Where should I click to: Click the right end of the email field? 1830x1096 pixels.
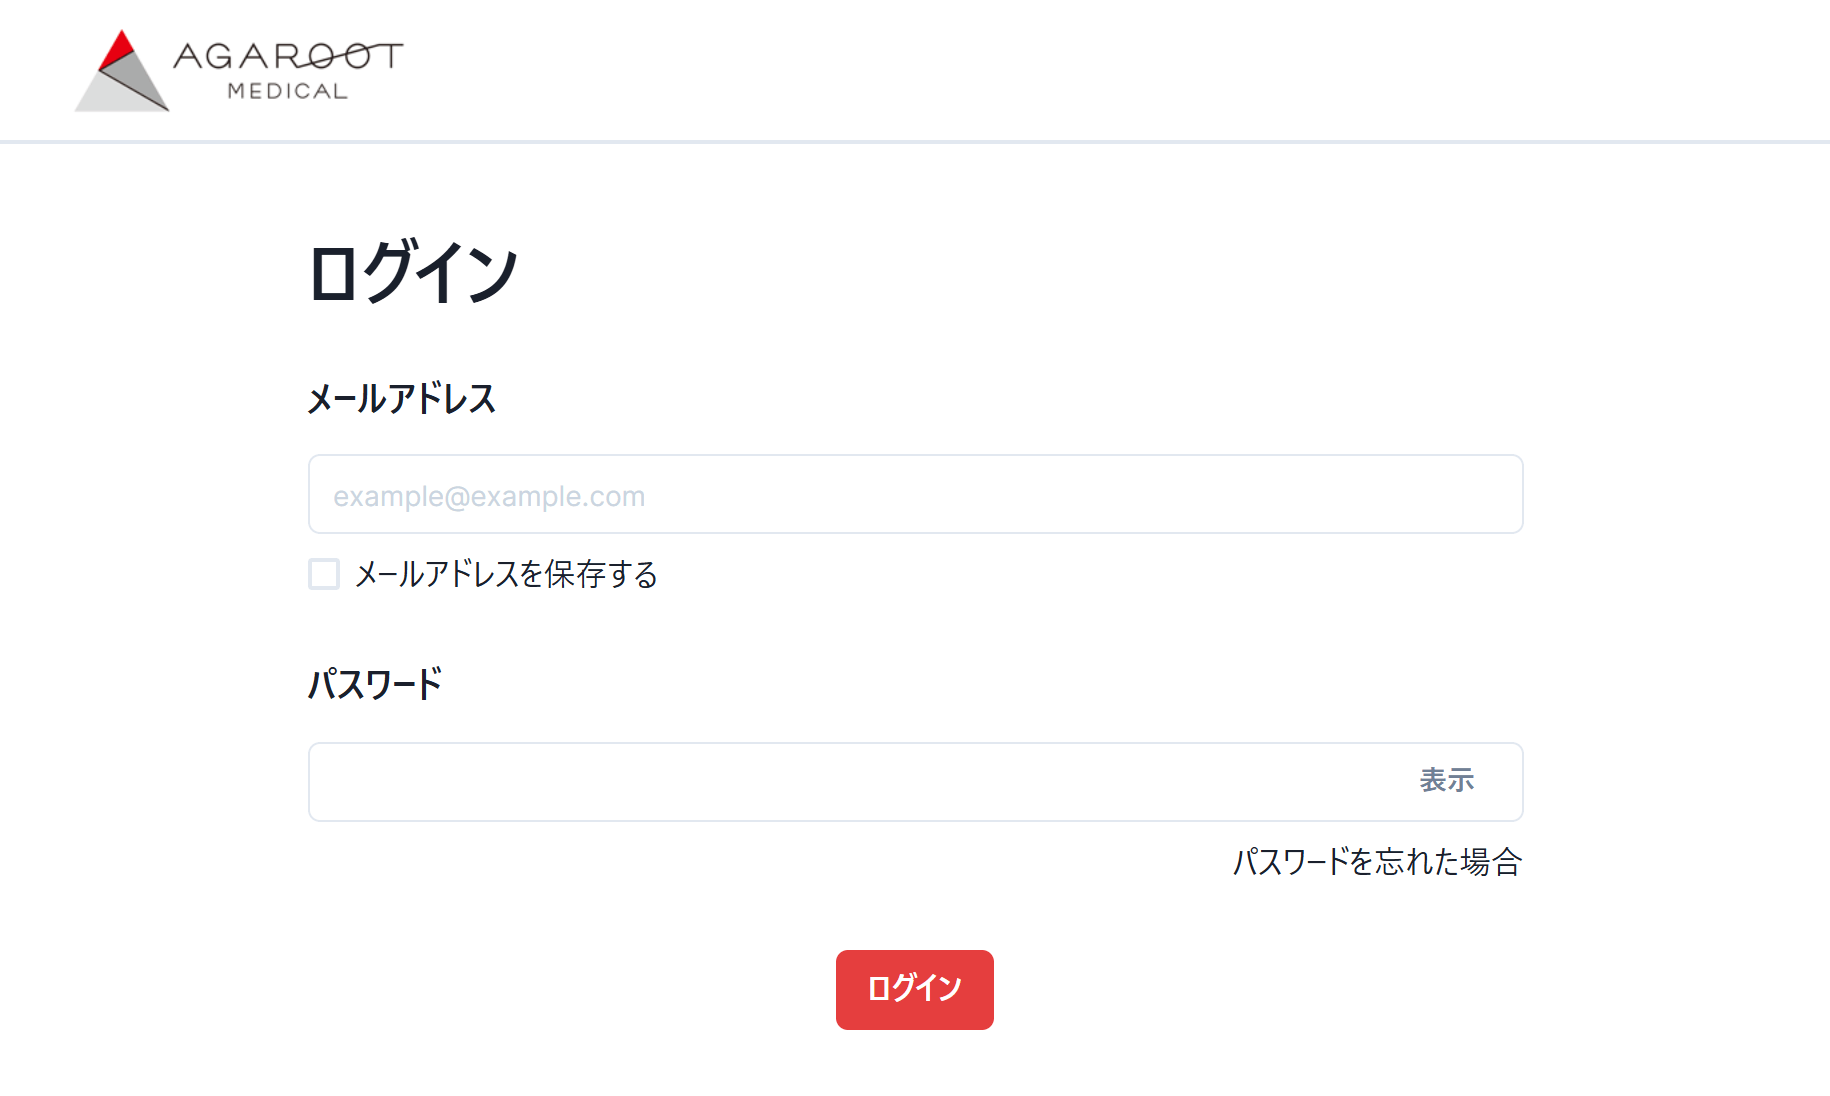1490,495
